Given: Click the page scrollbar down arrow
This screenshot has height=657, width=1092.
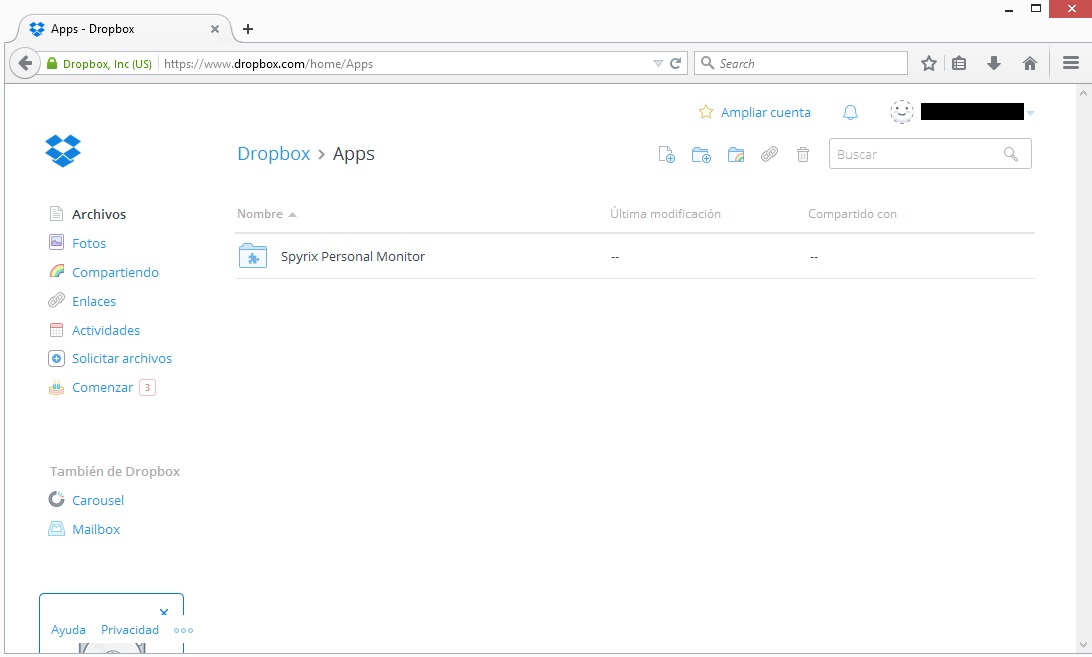Looking at the screenshot, I should point(1083,645).
